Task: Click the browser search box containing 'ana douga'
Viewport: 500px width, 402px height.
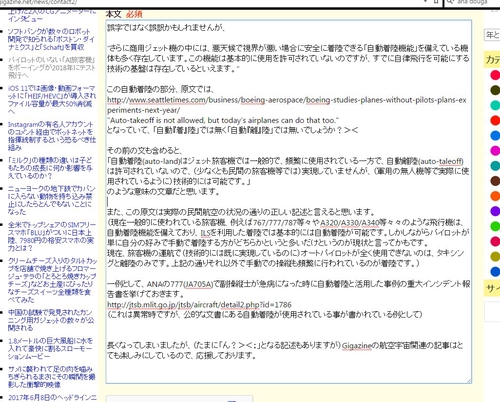Action: tap(473, 2)
